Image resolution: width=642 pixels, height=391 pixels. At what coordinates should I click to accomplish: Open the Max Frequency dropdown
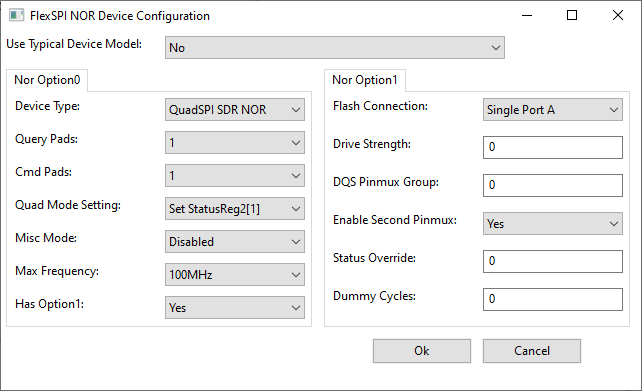[235, 274]
